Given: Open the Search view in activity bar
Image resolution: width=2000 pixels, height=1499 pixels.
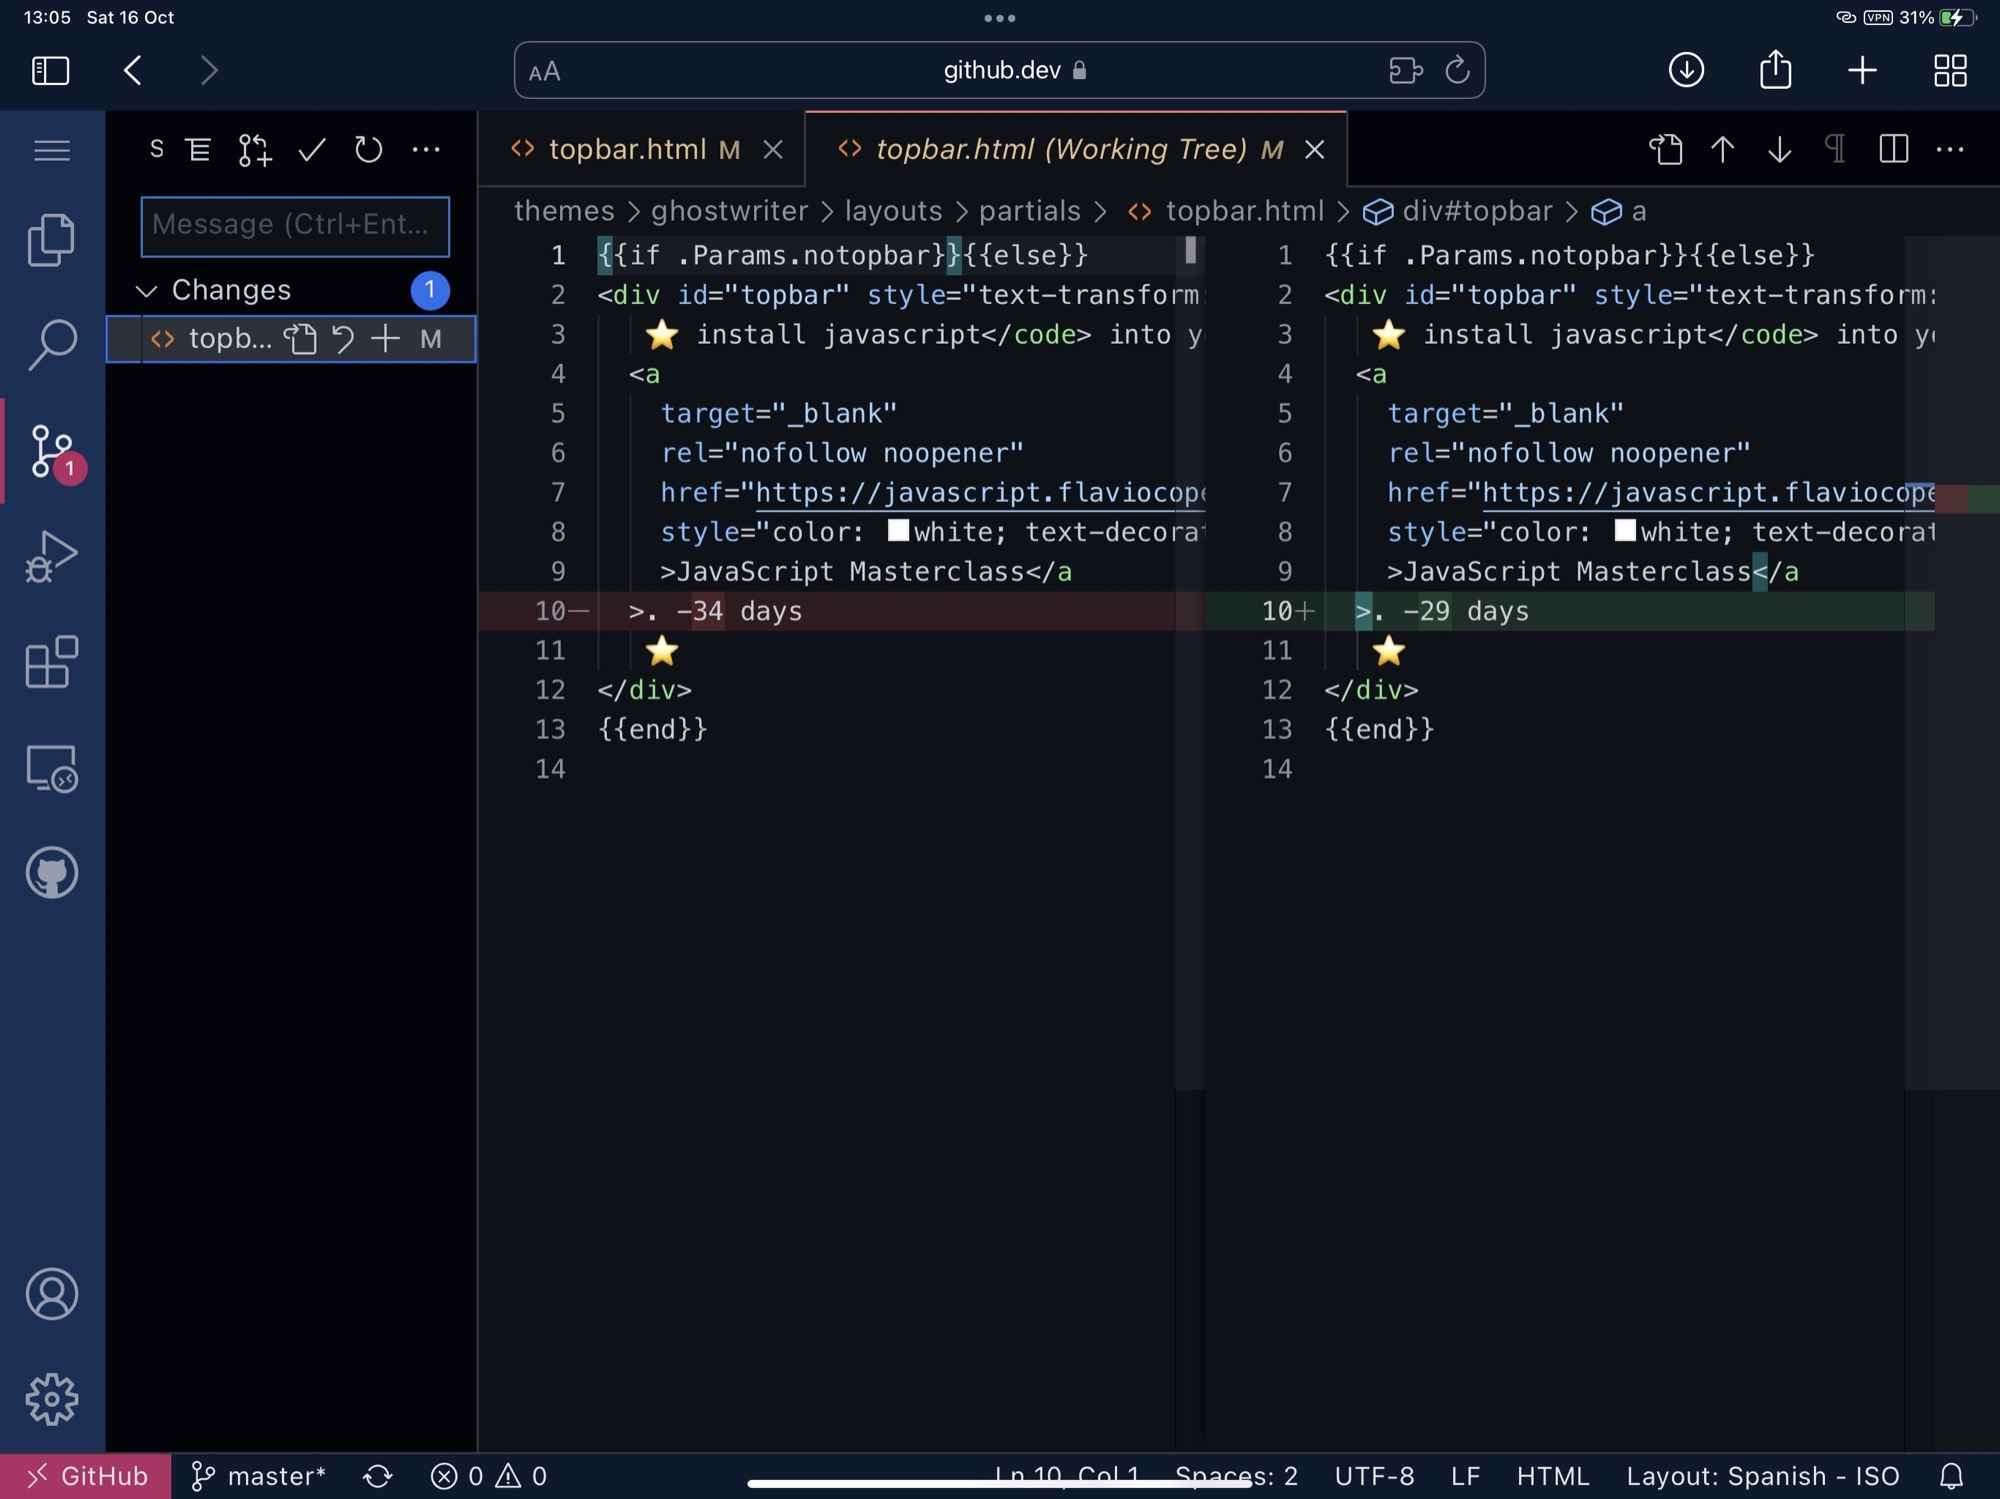Looking at the screenshot, I should click(51, 345).
